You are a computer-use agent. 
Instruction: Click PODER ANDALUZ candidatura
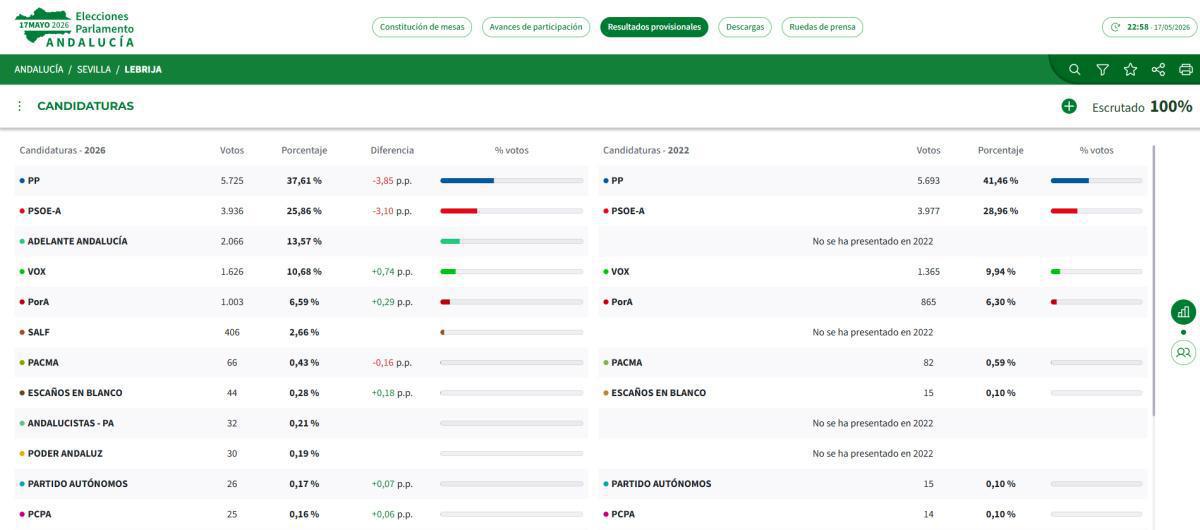(x=65, y=453)
